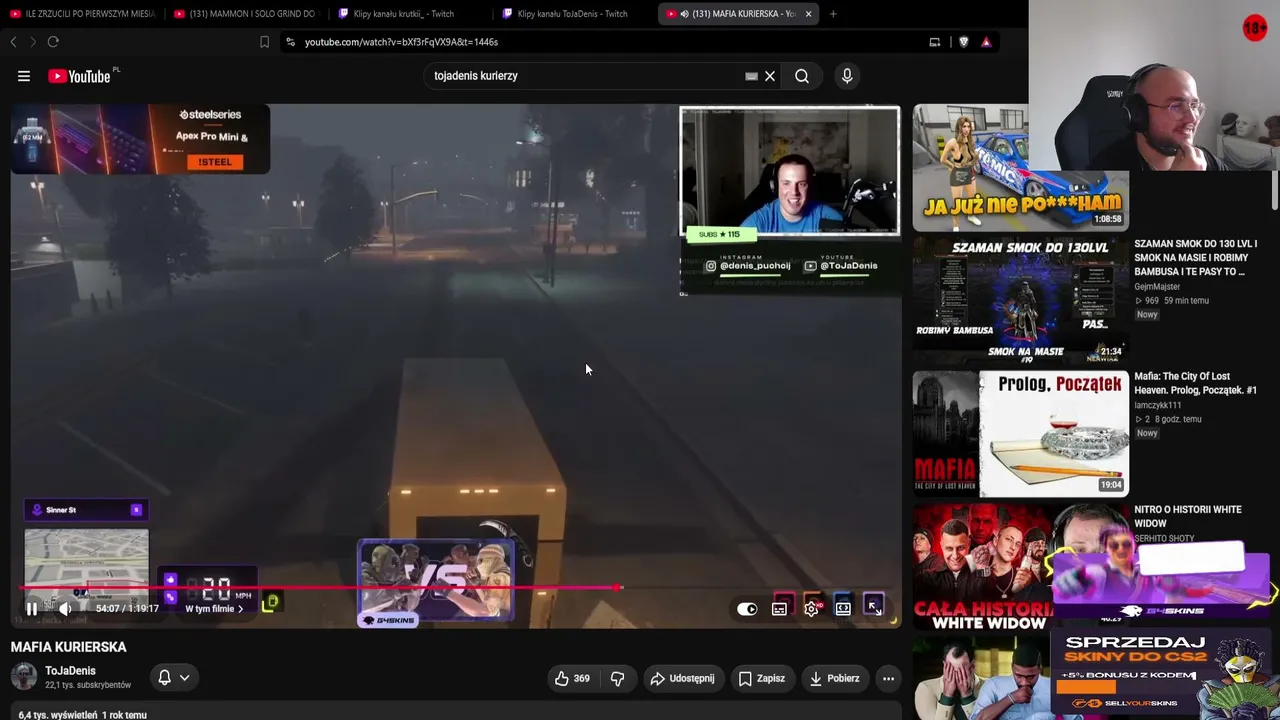
Task: Open the ToJaDenis channel name link
Action: point(70,671)
